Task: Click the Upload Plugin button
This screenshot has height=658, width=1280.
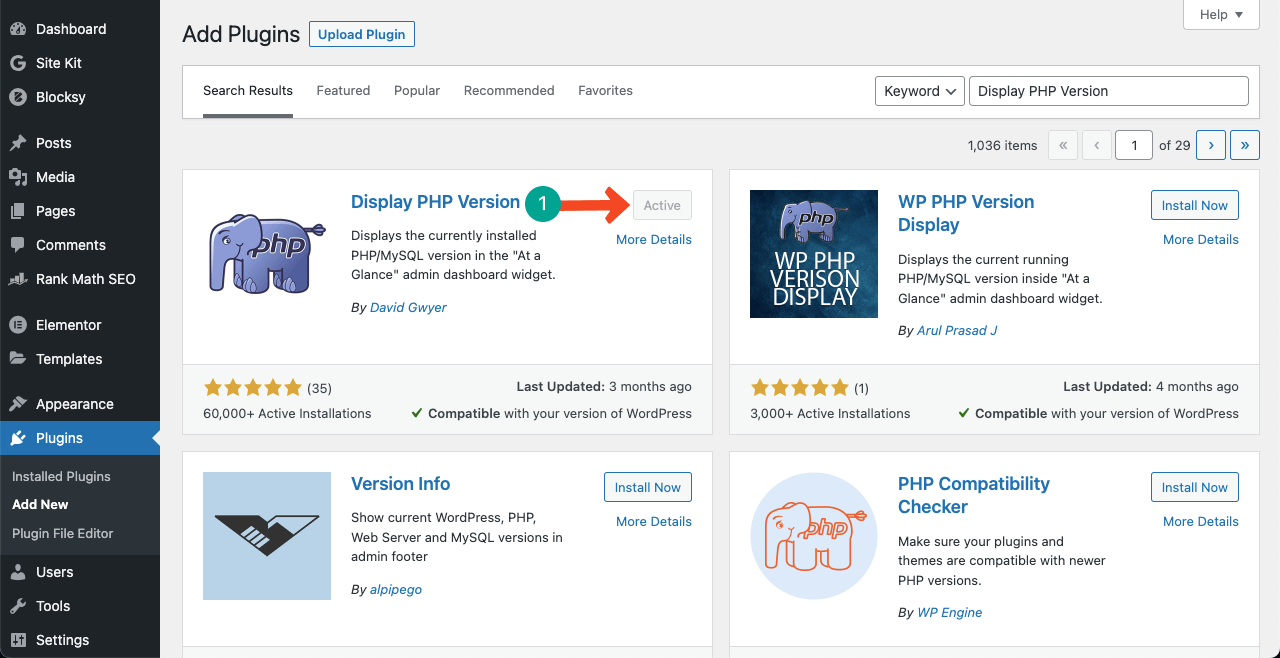Action: click(361, 34)
